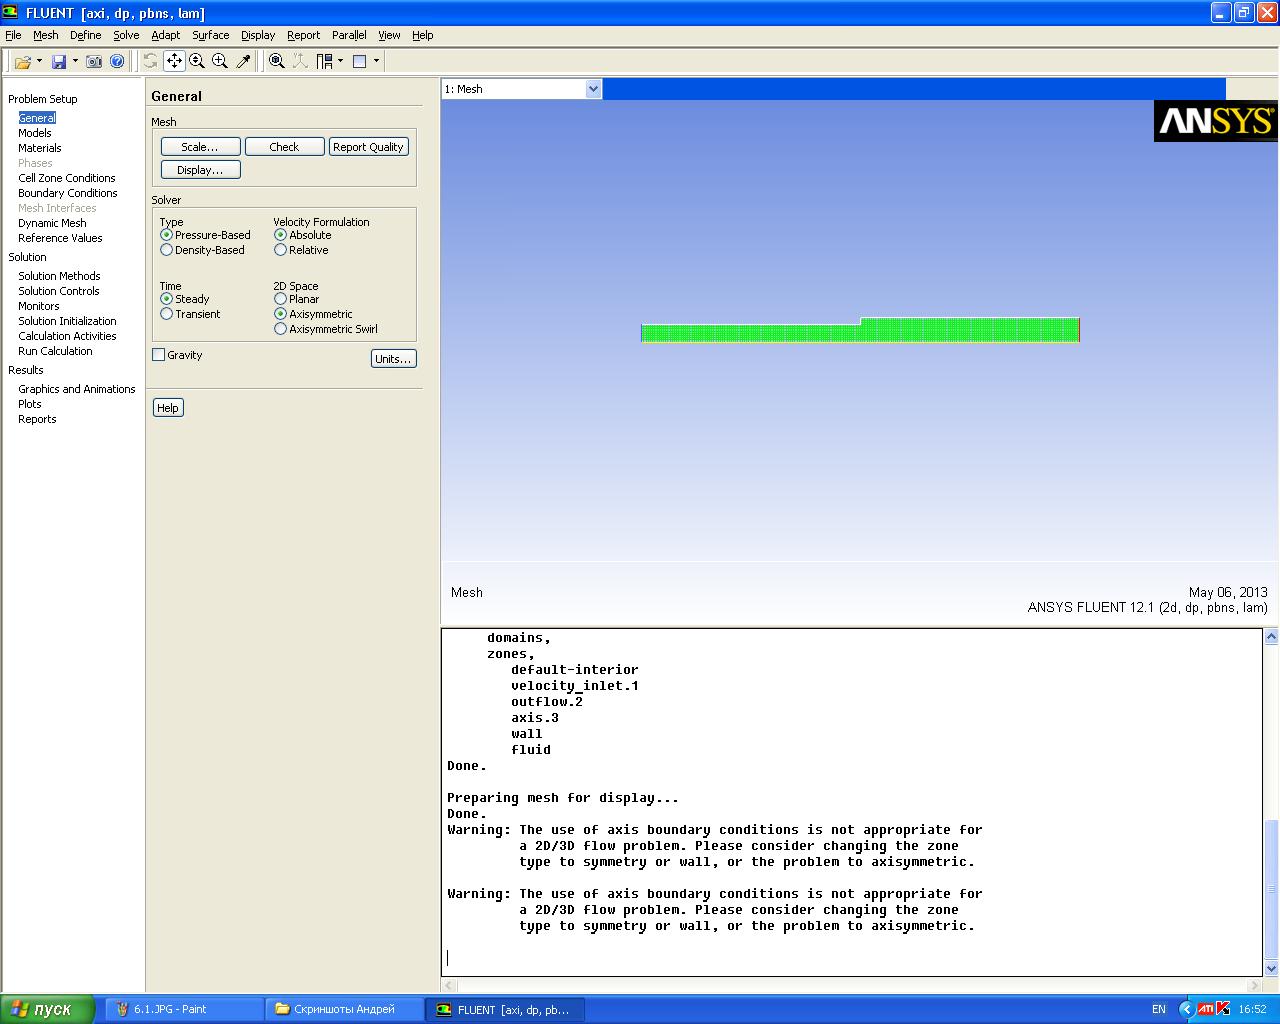Click the arrange window layout icon
The image size is (1280, 1024).
coord(324,61)
